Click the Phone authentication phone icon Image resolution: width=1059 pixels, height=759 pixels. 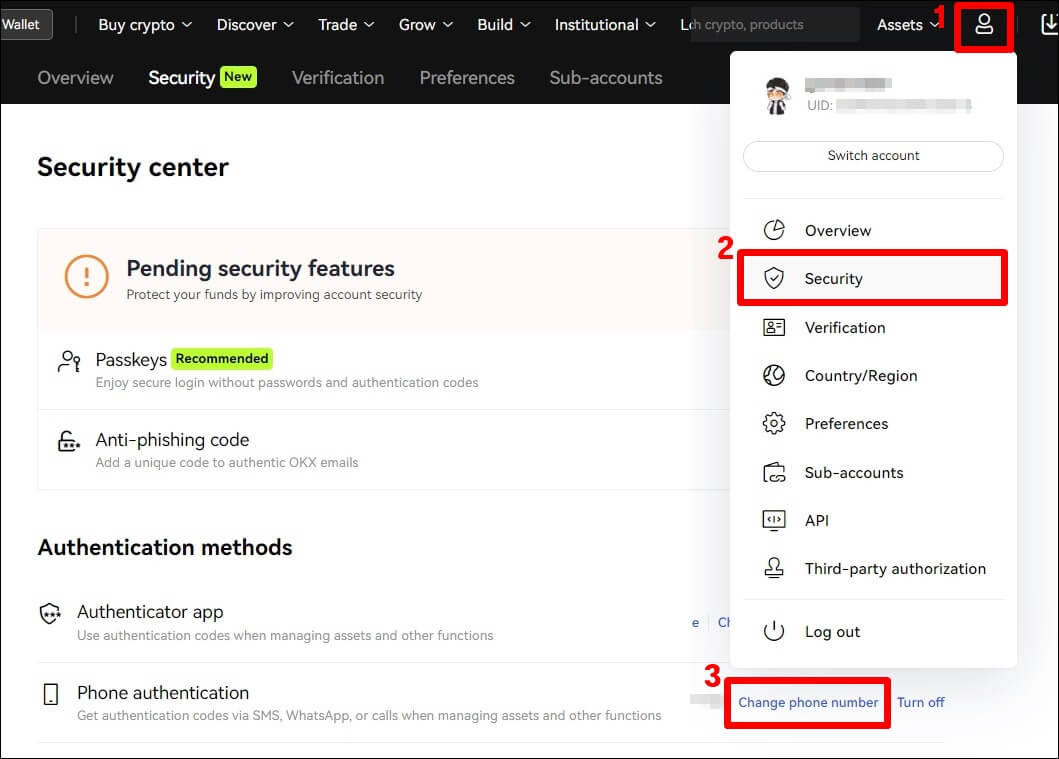[x=51, y=693]
